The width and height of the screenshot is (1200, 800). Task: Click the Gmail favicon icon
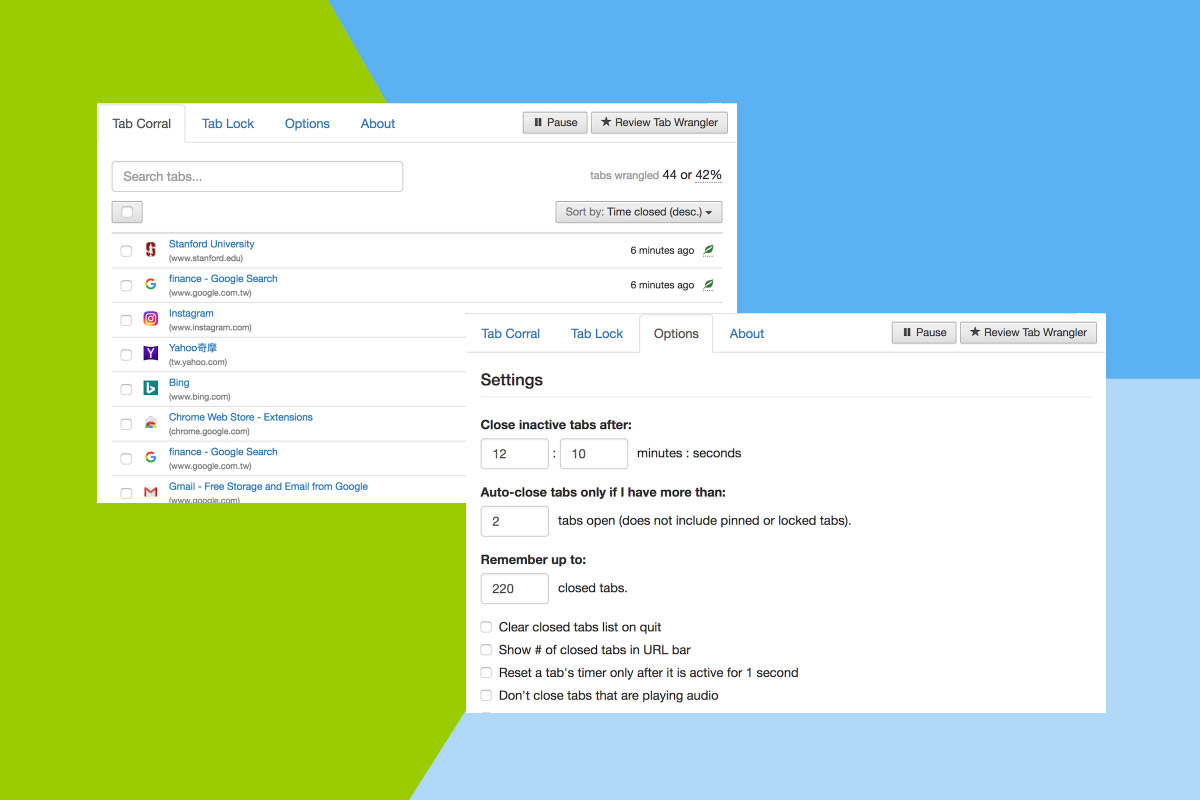pos(150,492)
